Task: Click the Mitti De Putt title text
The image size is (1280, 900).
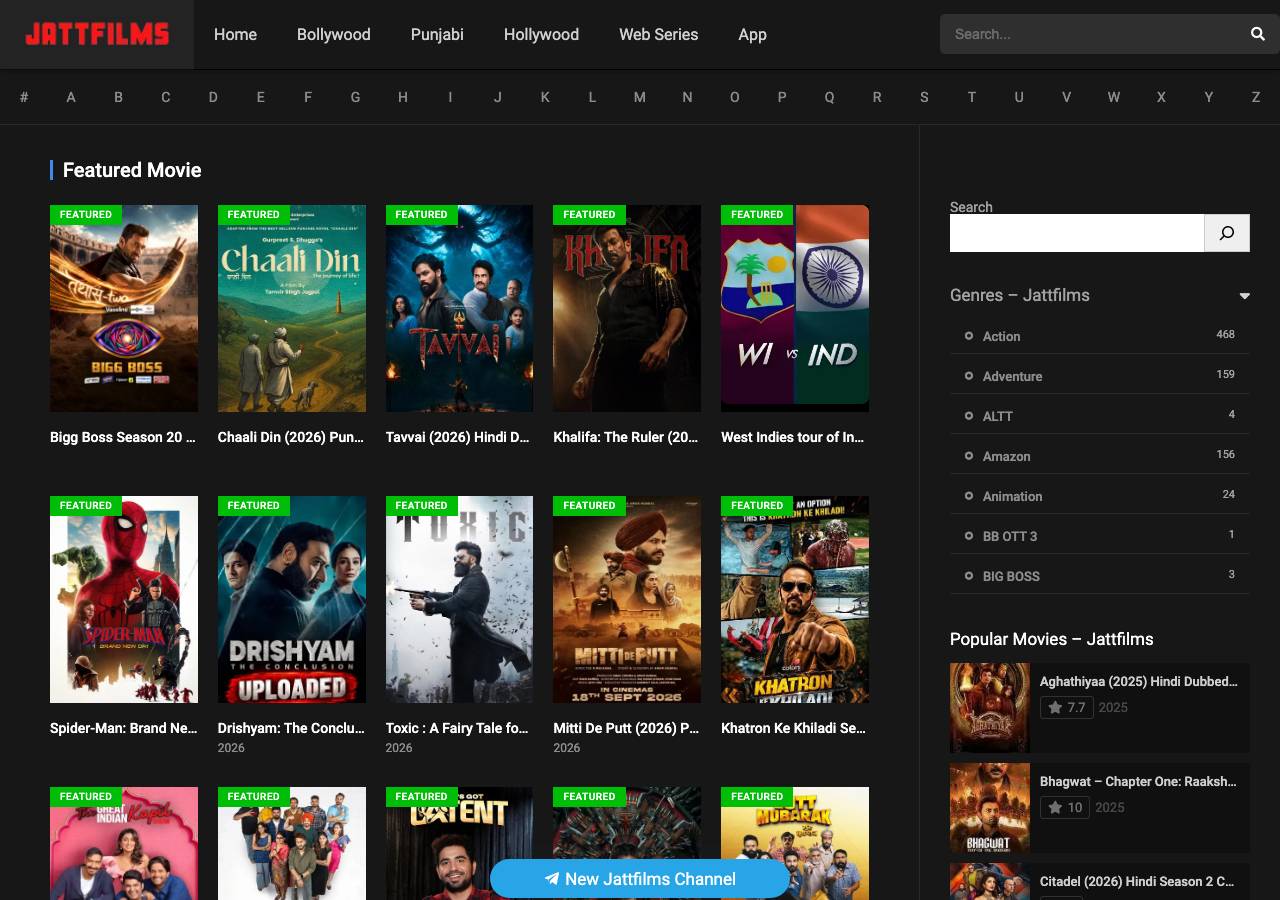Action: pyautogui.click(x=626, y=728)
